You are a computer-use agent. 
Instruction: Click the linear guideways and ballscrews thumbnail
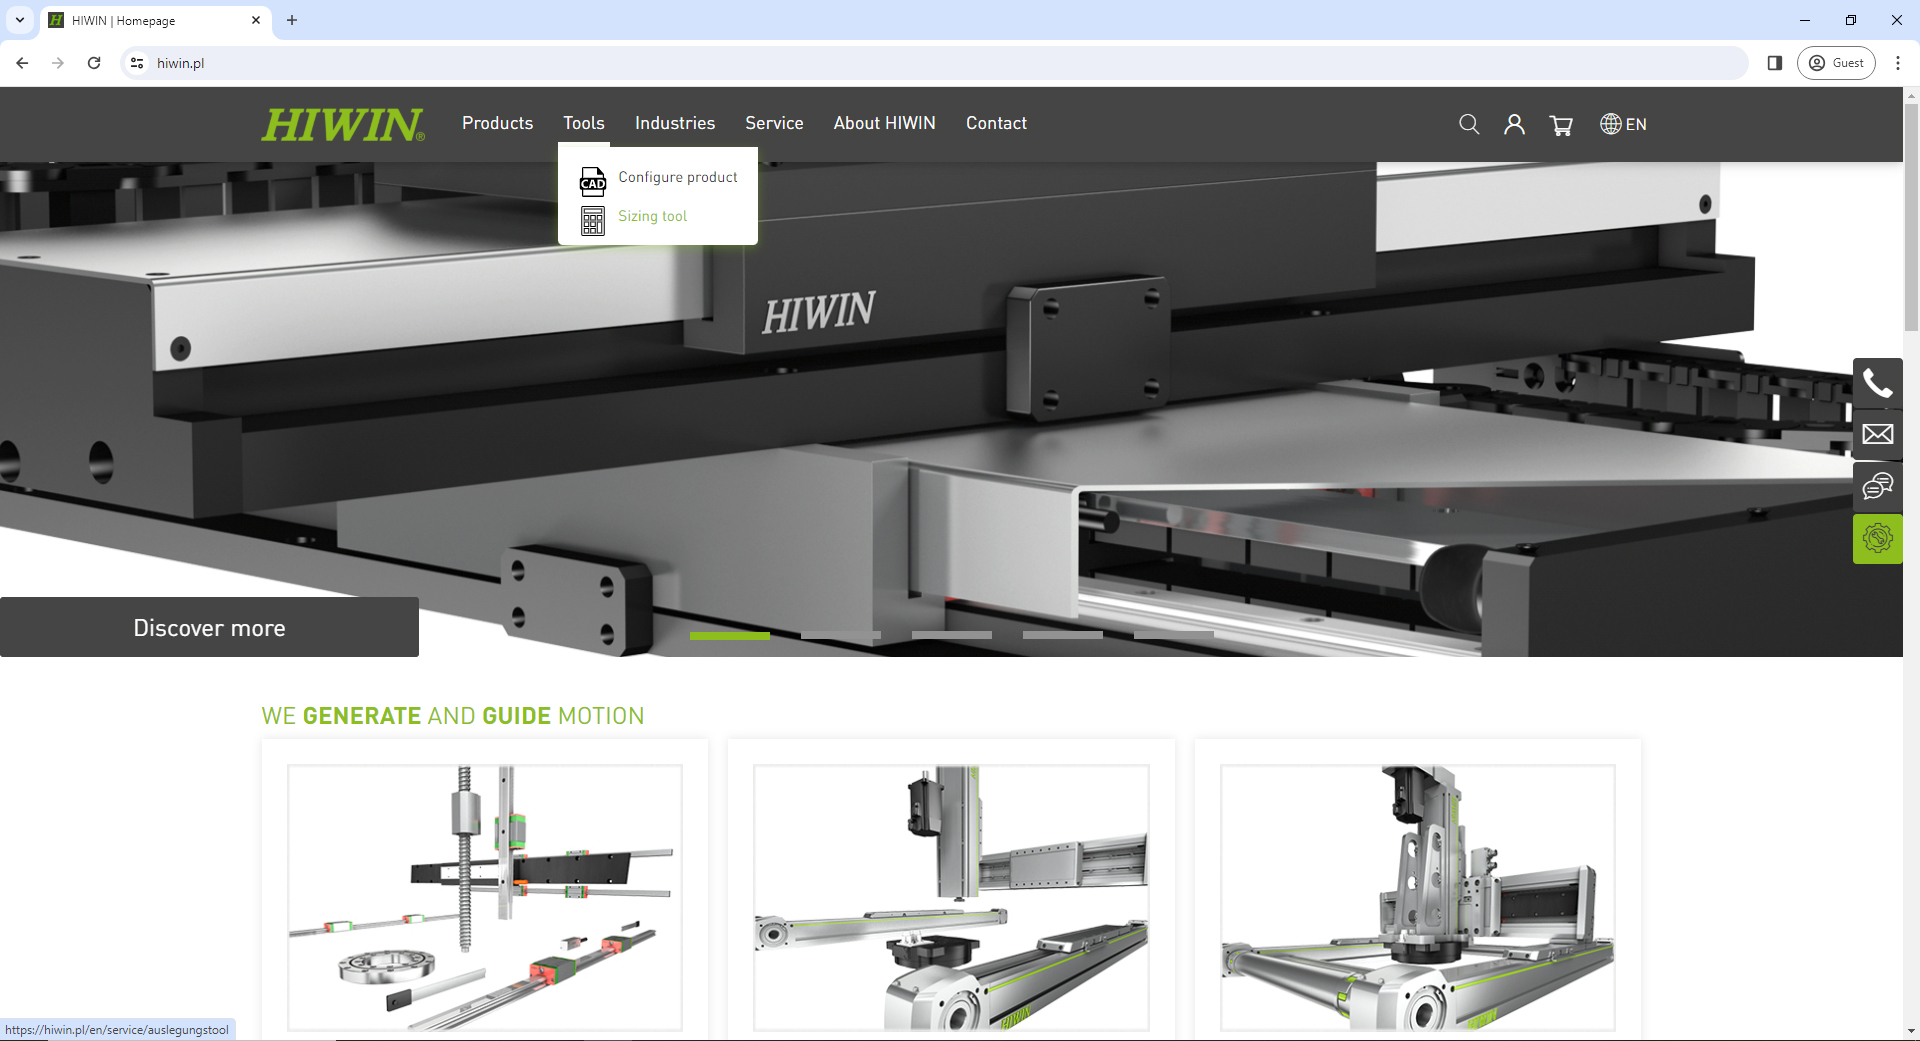485,897
